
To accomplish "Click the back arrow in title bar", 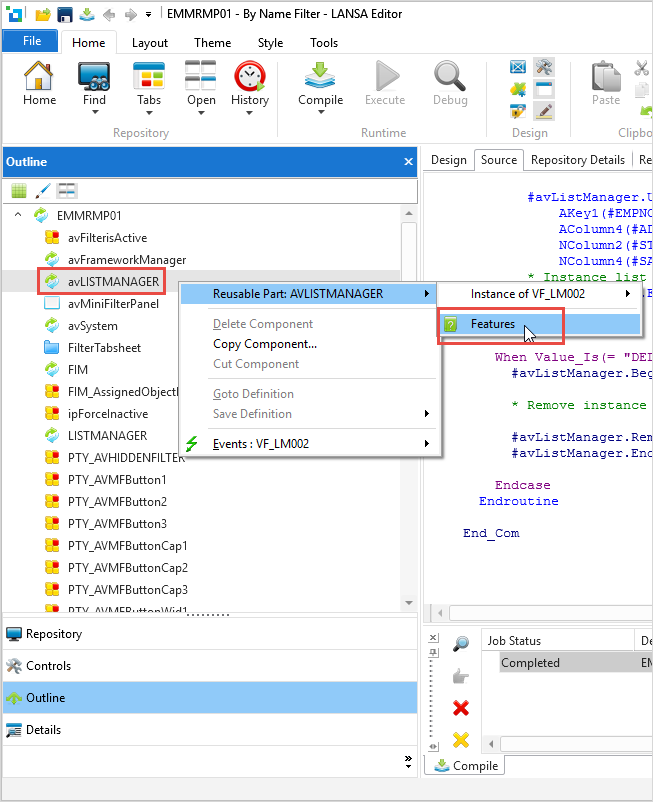I will pos(109,15).
